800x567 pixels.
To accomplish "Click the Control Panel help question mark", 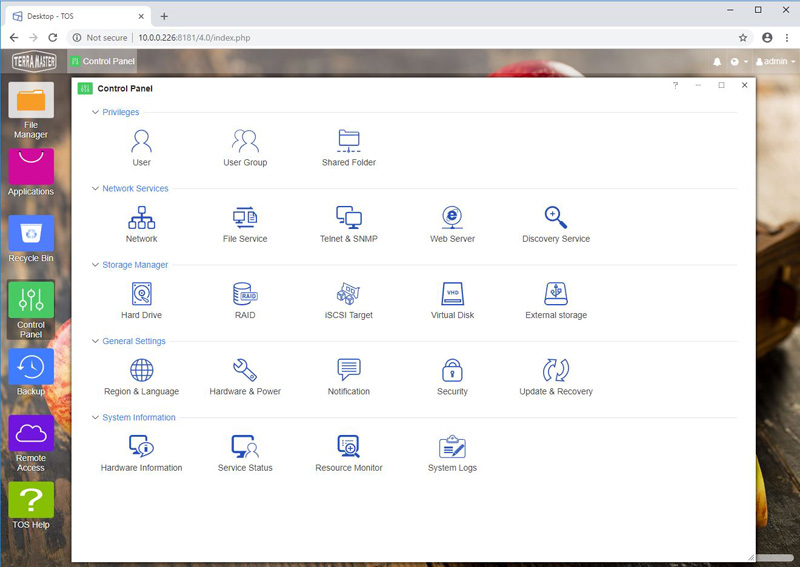I will pos(675,85).
